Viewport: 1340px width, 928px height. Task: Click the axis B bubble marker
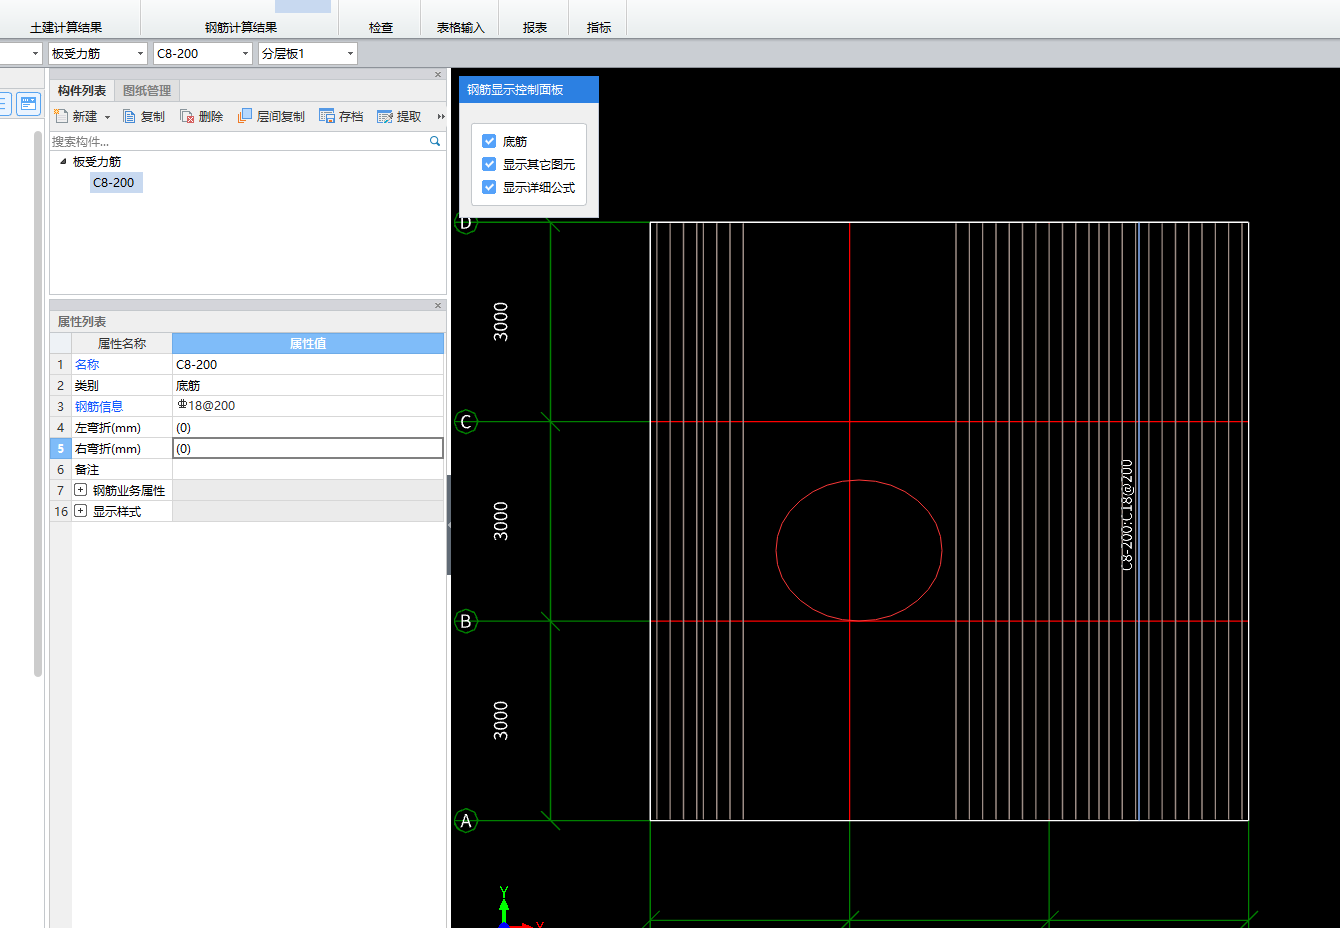pyautogui.click(x=466, y=621)
